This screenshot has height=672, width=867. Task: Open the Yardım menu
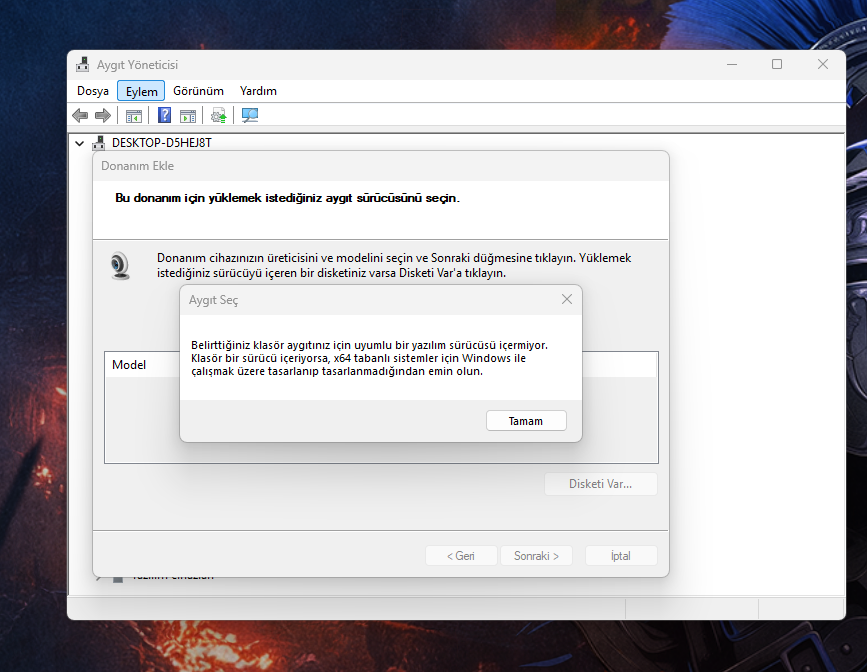pos(258,91)
